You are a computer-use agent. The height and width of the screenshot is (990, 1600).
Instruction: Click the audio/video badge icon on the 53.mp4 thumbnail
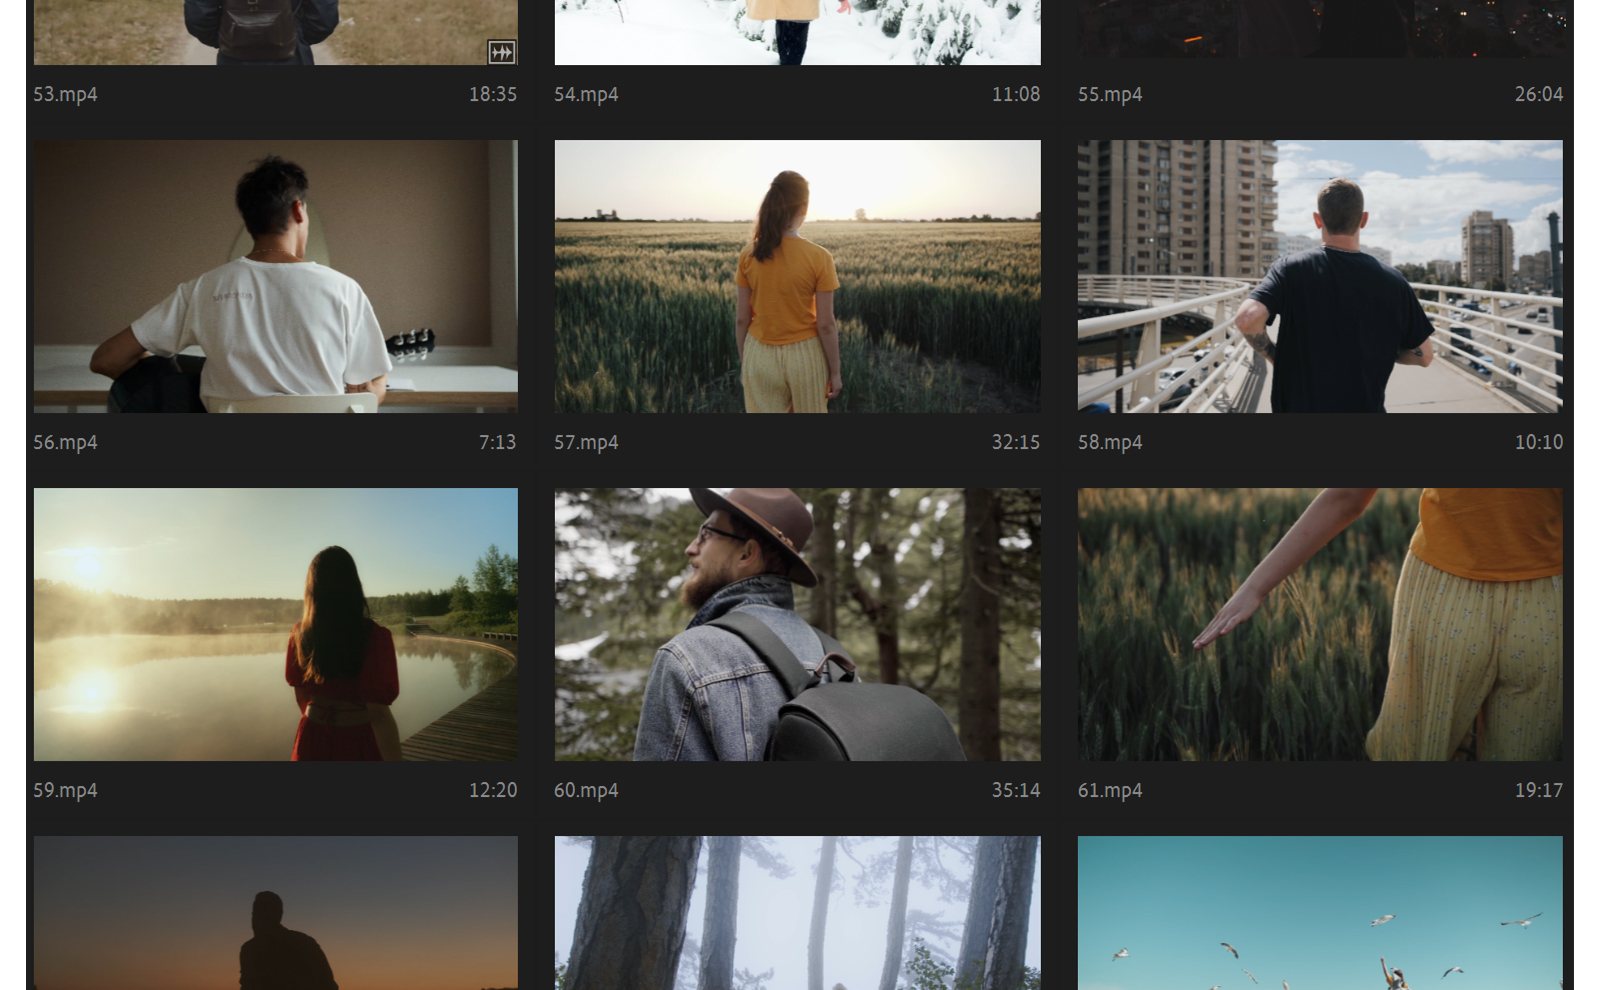501,52
